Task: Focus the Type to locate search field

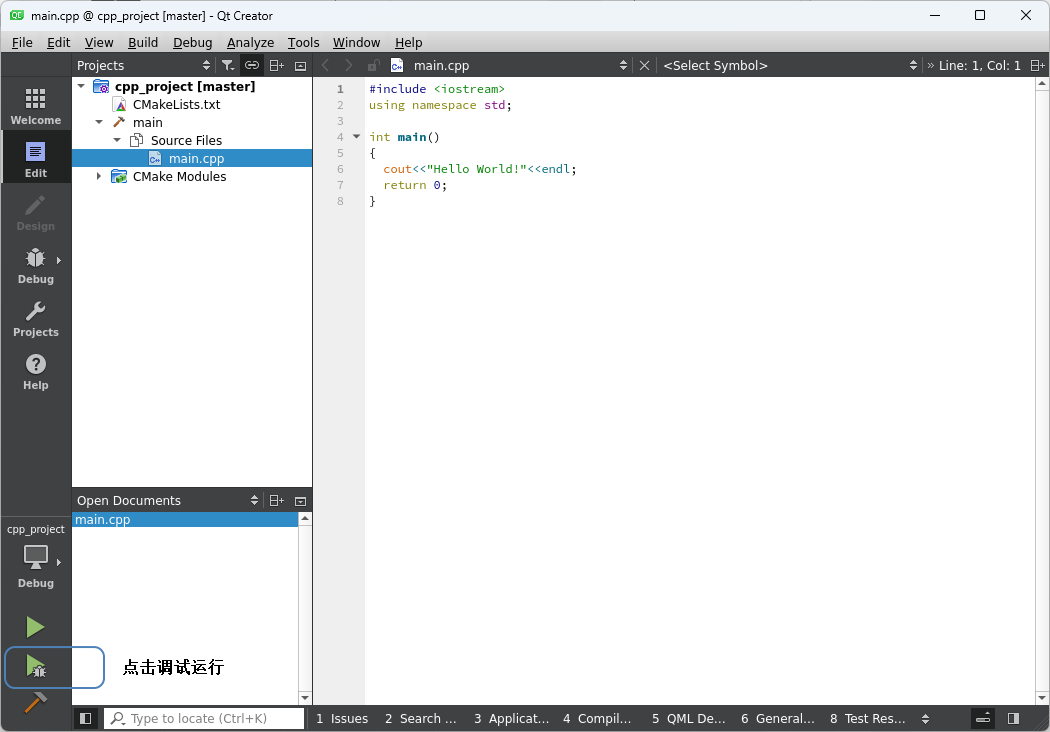Action: coord(204,718)
